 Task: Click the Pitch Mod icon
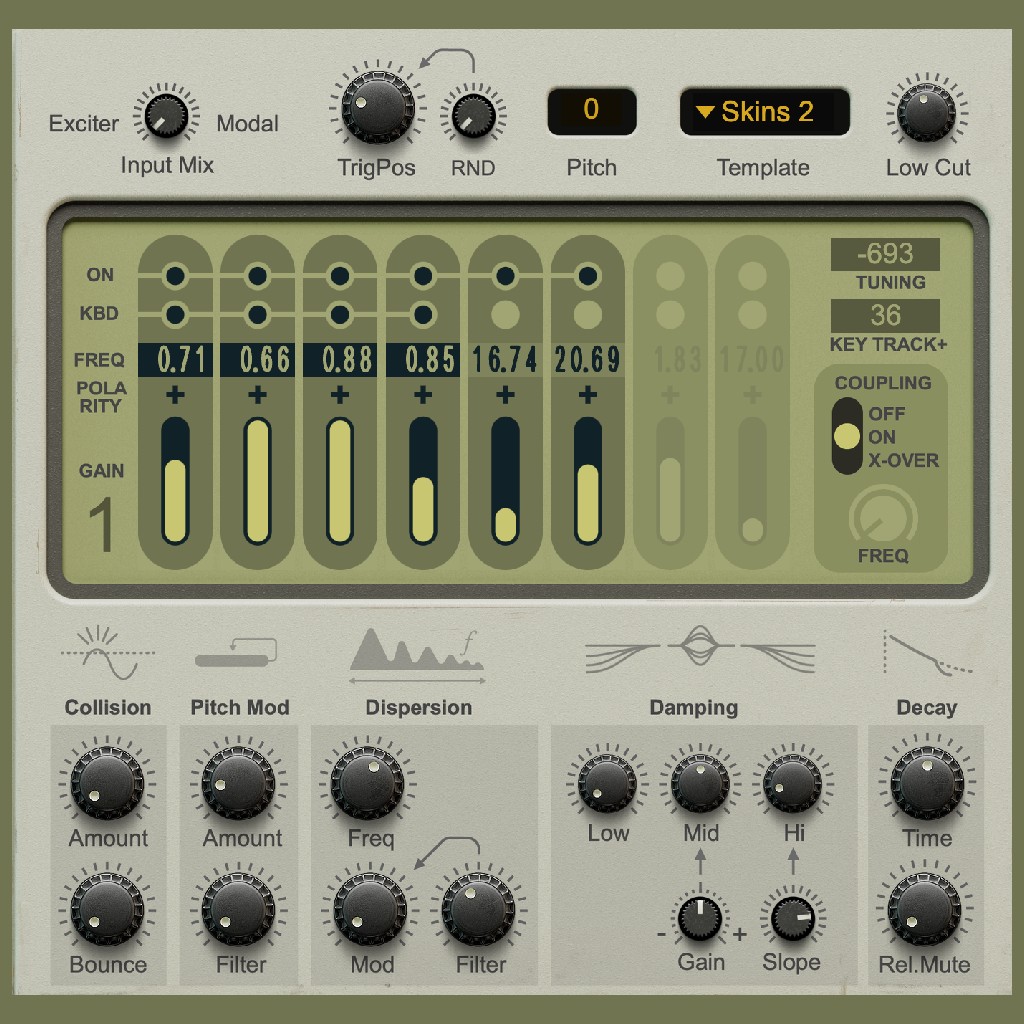point(236,653)
